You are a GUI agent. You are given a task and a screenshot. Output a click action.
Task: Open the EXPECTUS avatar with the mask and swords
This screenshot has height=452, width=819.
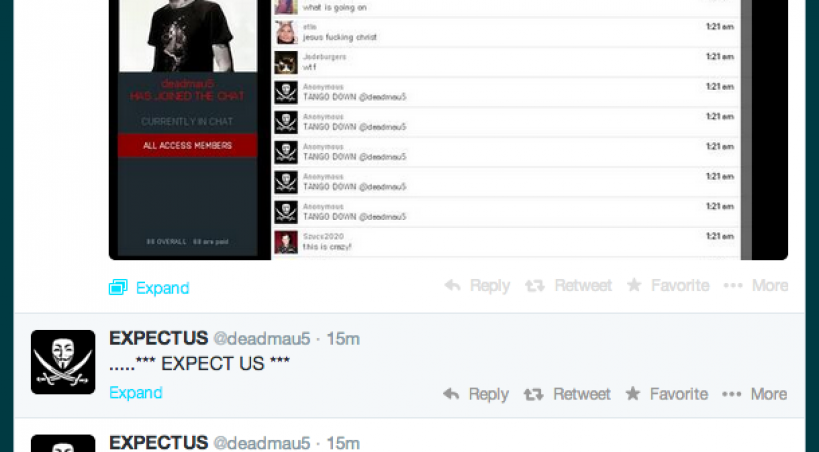(x=63, y=362)
